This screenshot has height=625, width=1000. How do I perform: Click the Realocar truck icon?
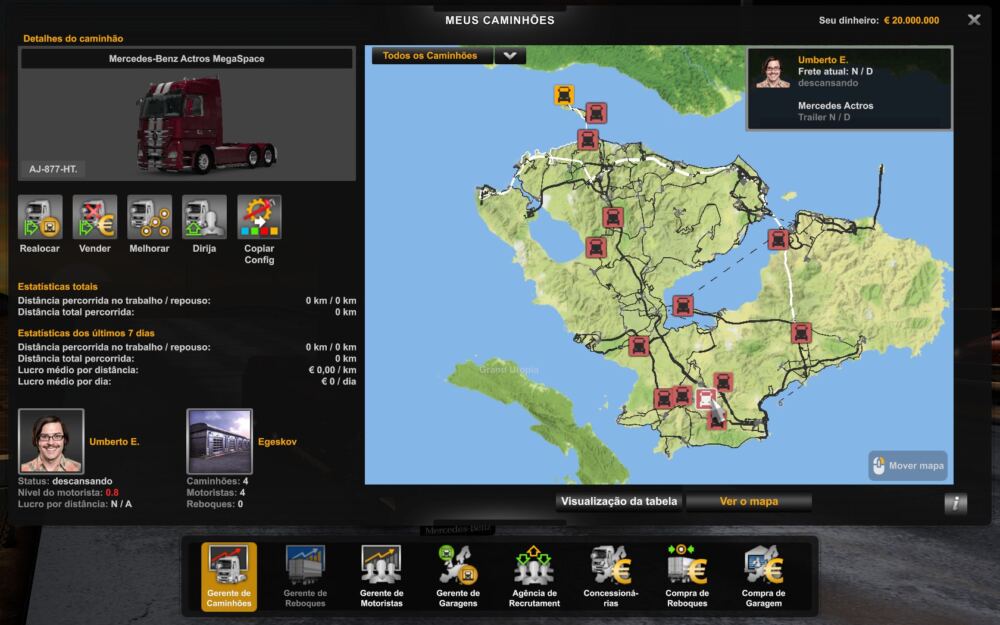click(40, 217)
